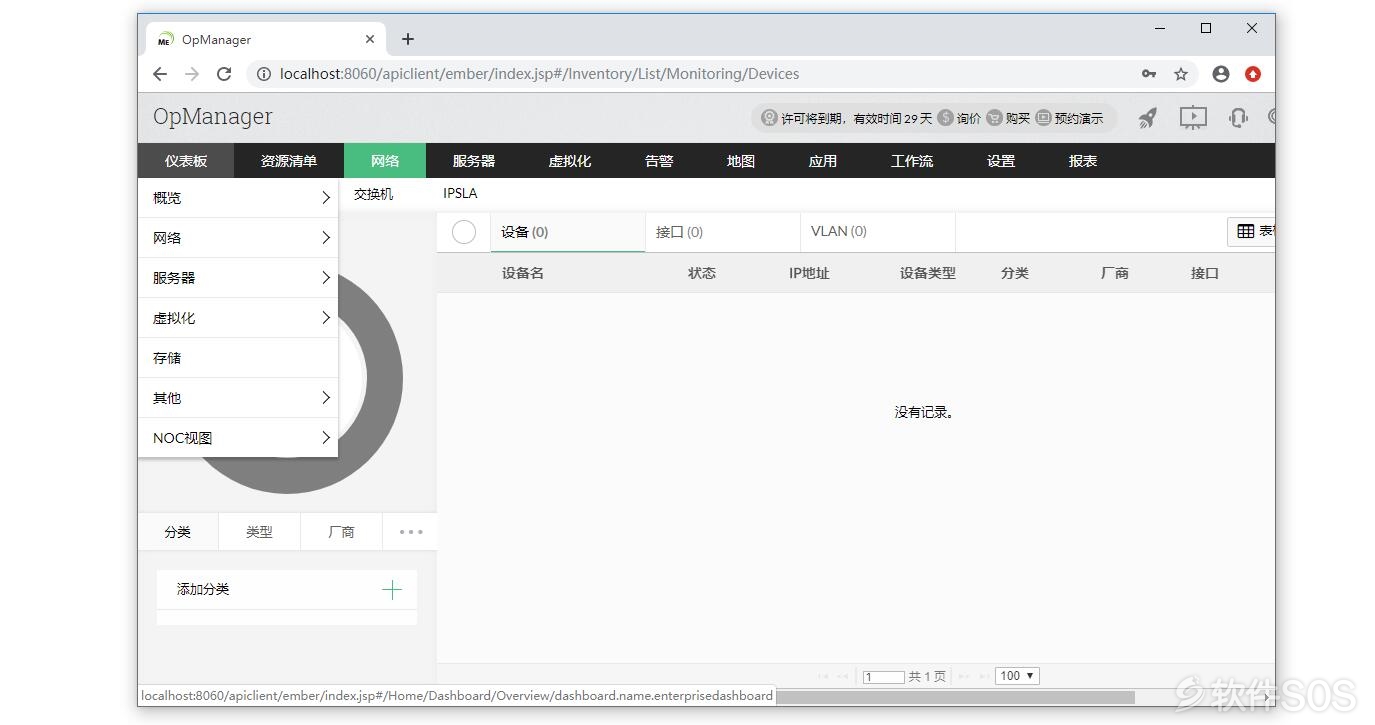Open the 服务器 top navigation item
The height and width of the screenshot is (725, 1375).
[x=474, y=161]
